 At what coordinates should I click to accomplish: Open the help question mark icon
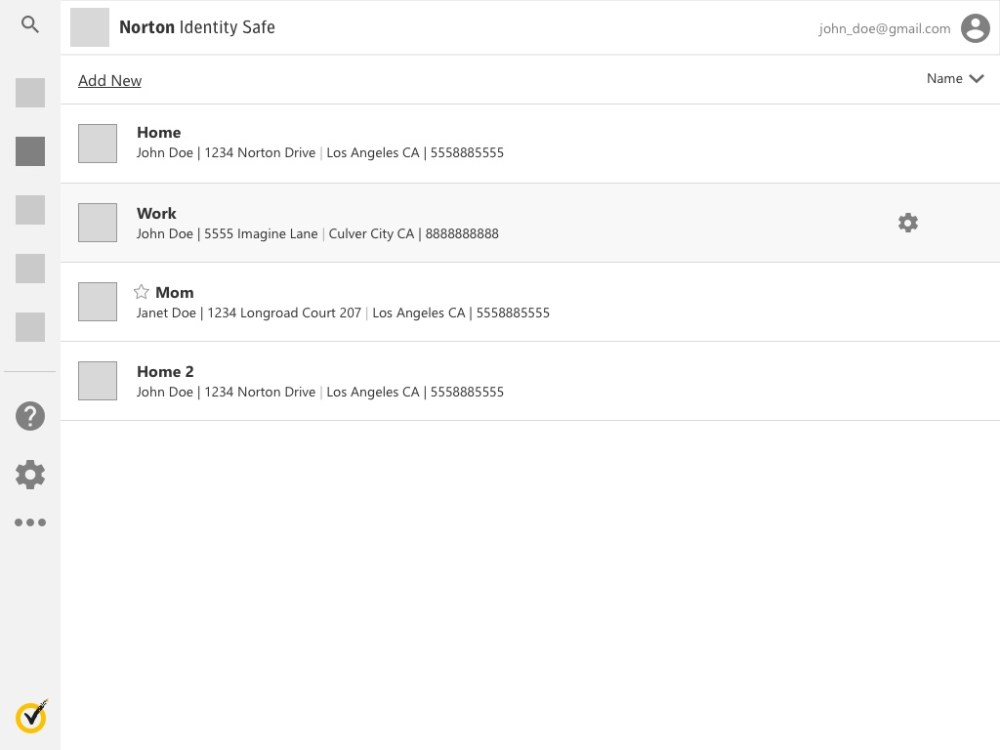pos(30,416)
